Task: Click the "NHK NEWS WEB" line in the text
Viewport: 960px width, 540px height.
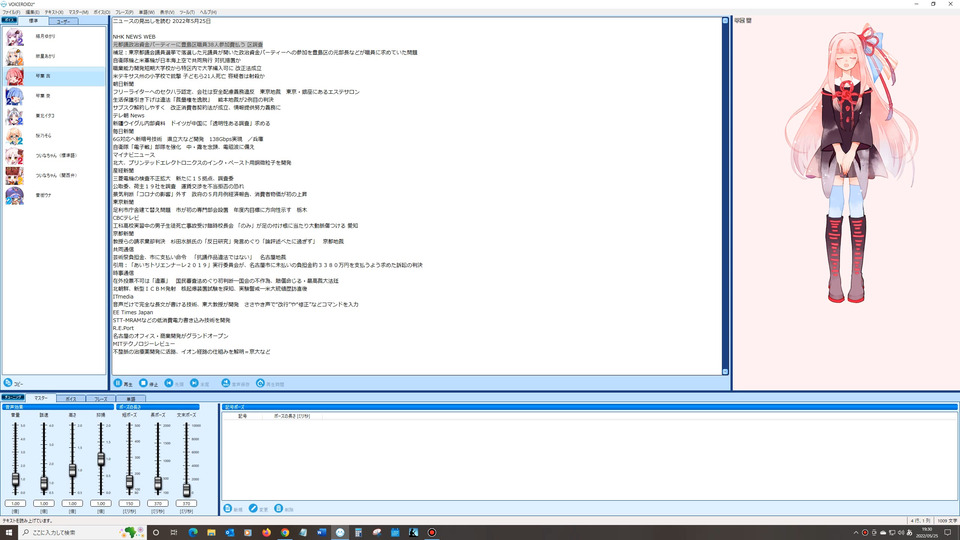Action: click(x=134, y=37)
